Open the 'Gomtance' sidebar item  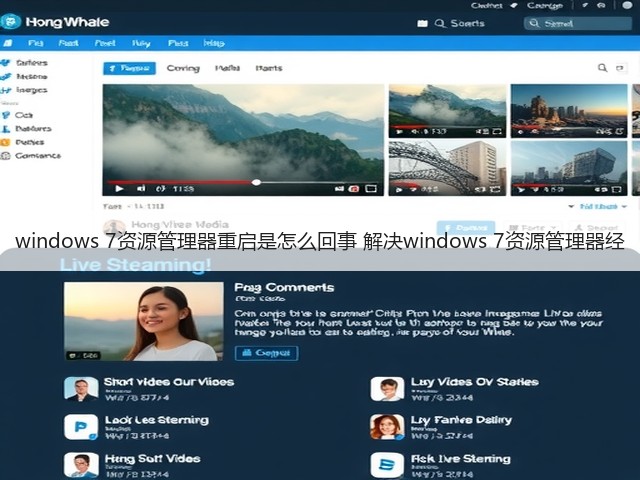(31, 156)
